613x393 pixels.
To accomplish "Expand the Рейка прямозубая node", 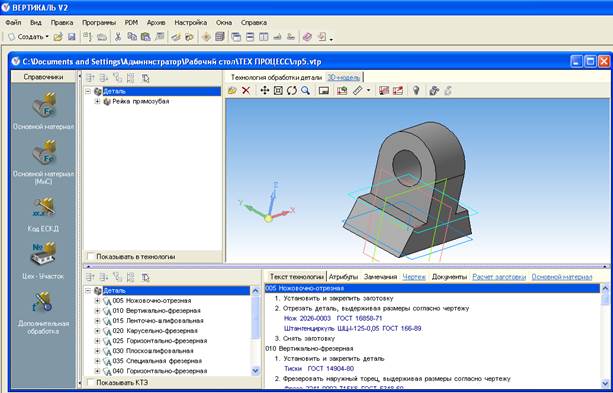I will point(97,102).
